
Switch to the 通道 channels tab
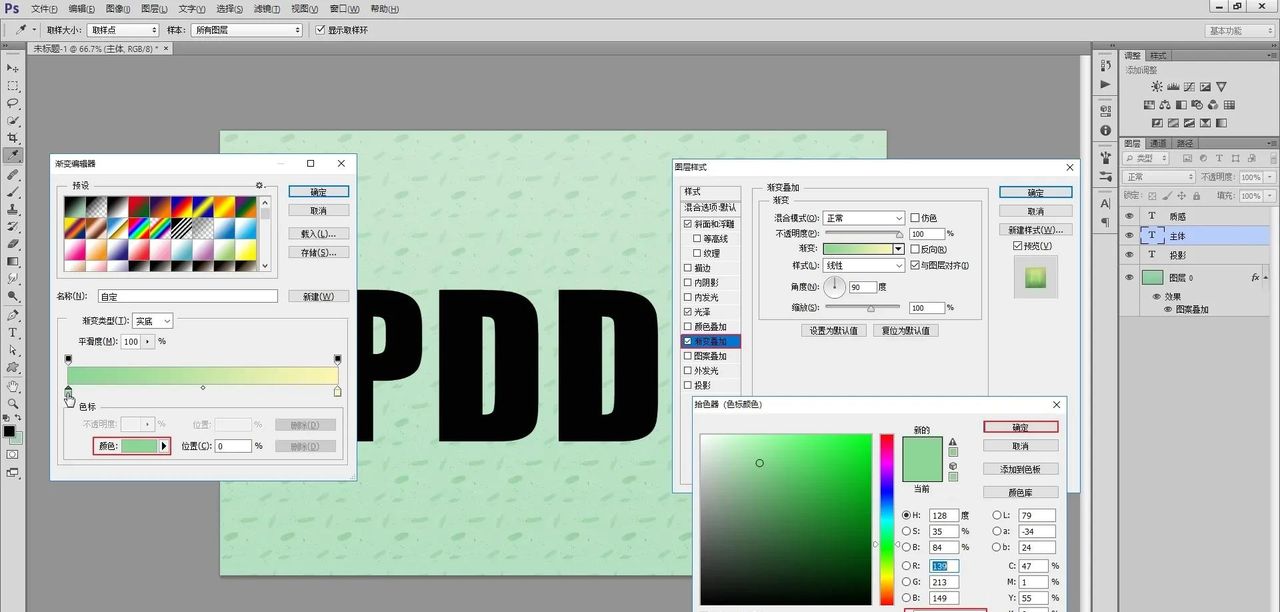point(1157,143)
